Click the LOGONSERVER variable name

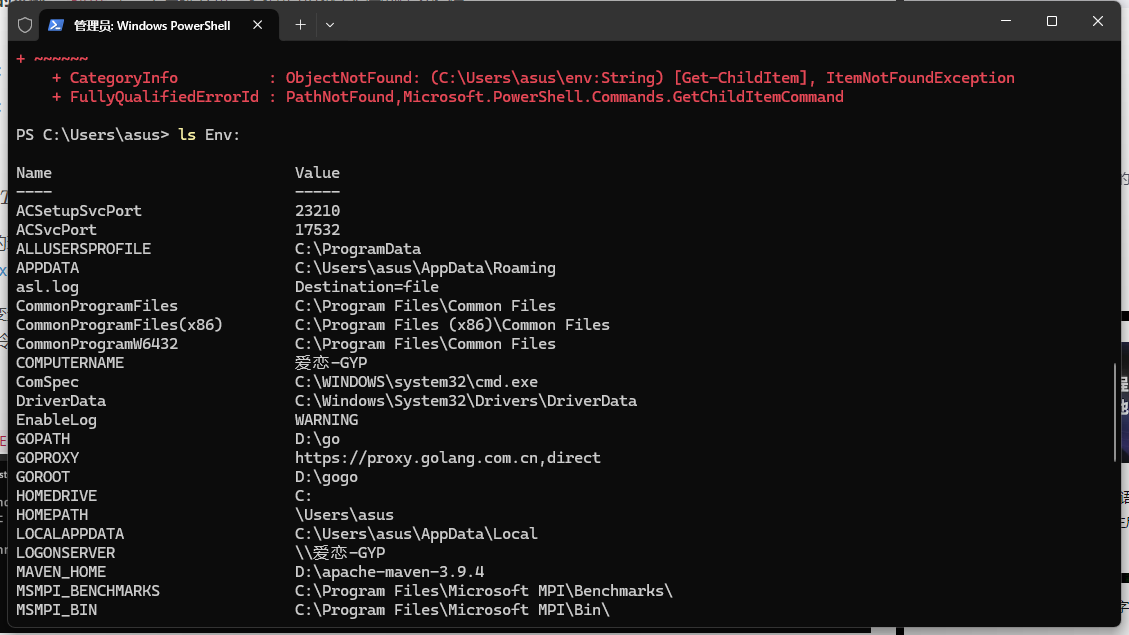pos(66,553)
